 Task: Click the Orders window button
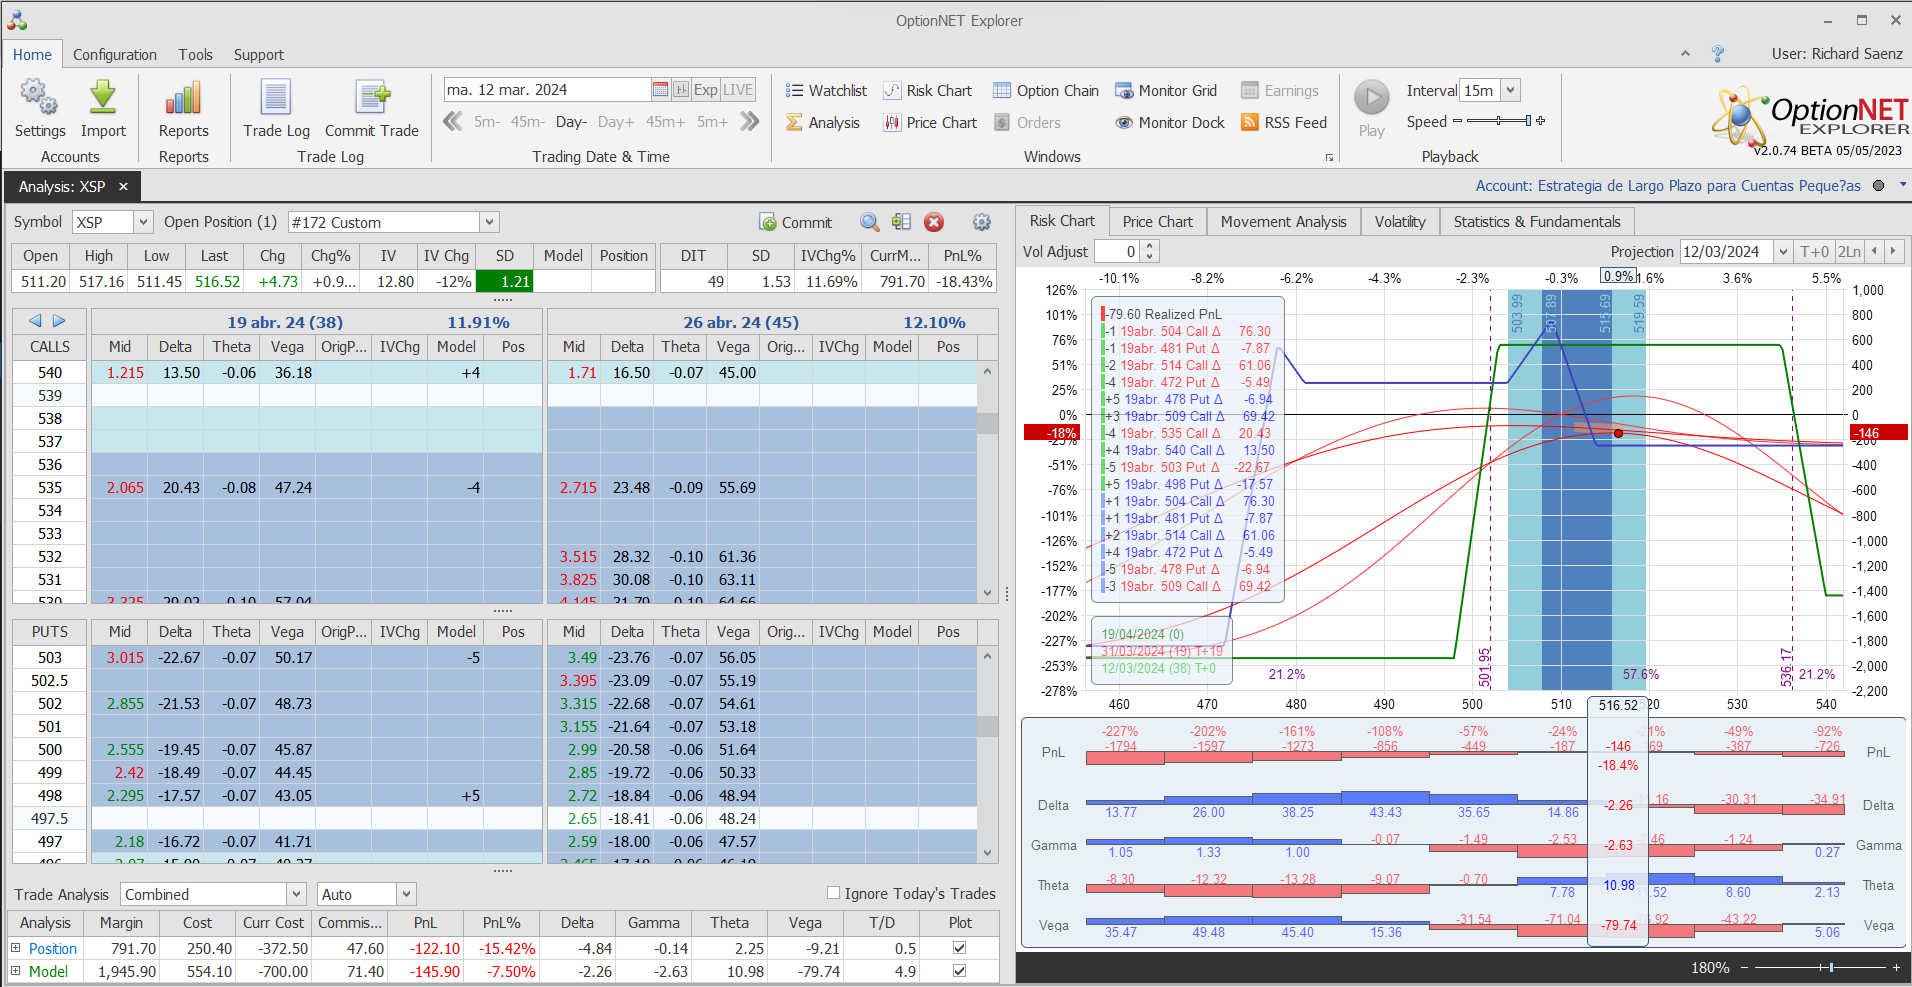1028,123
